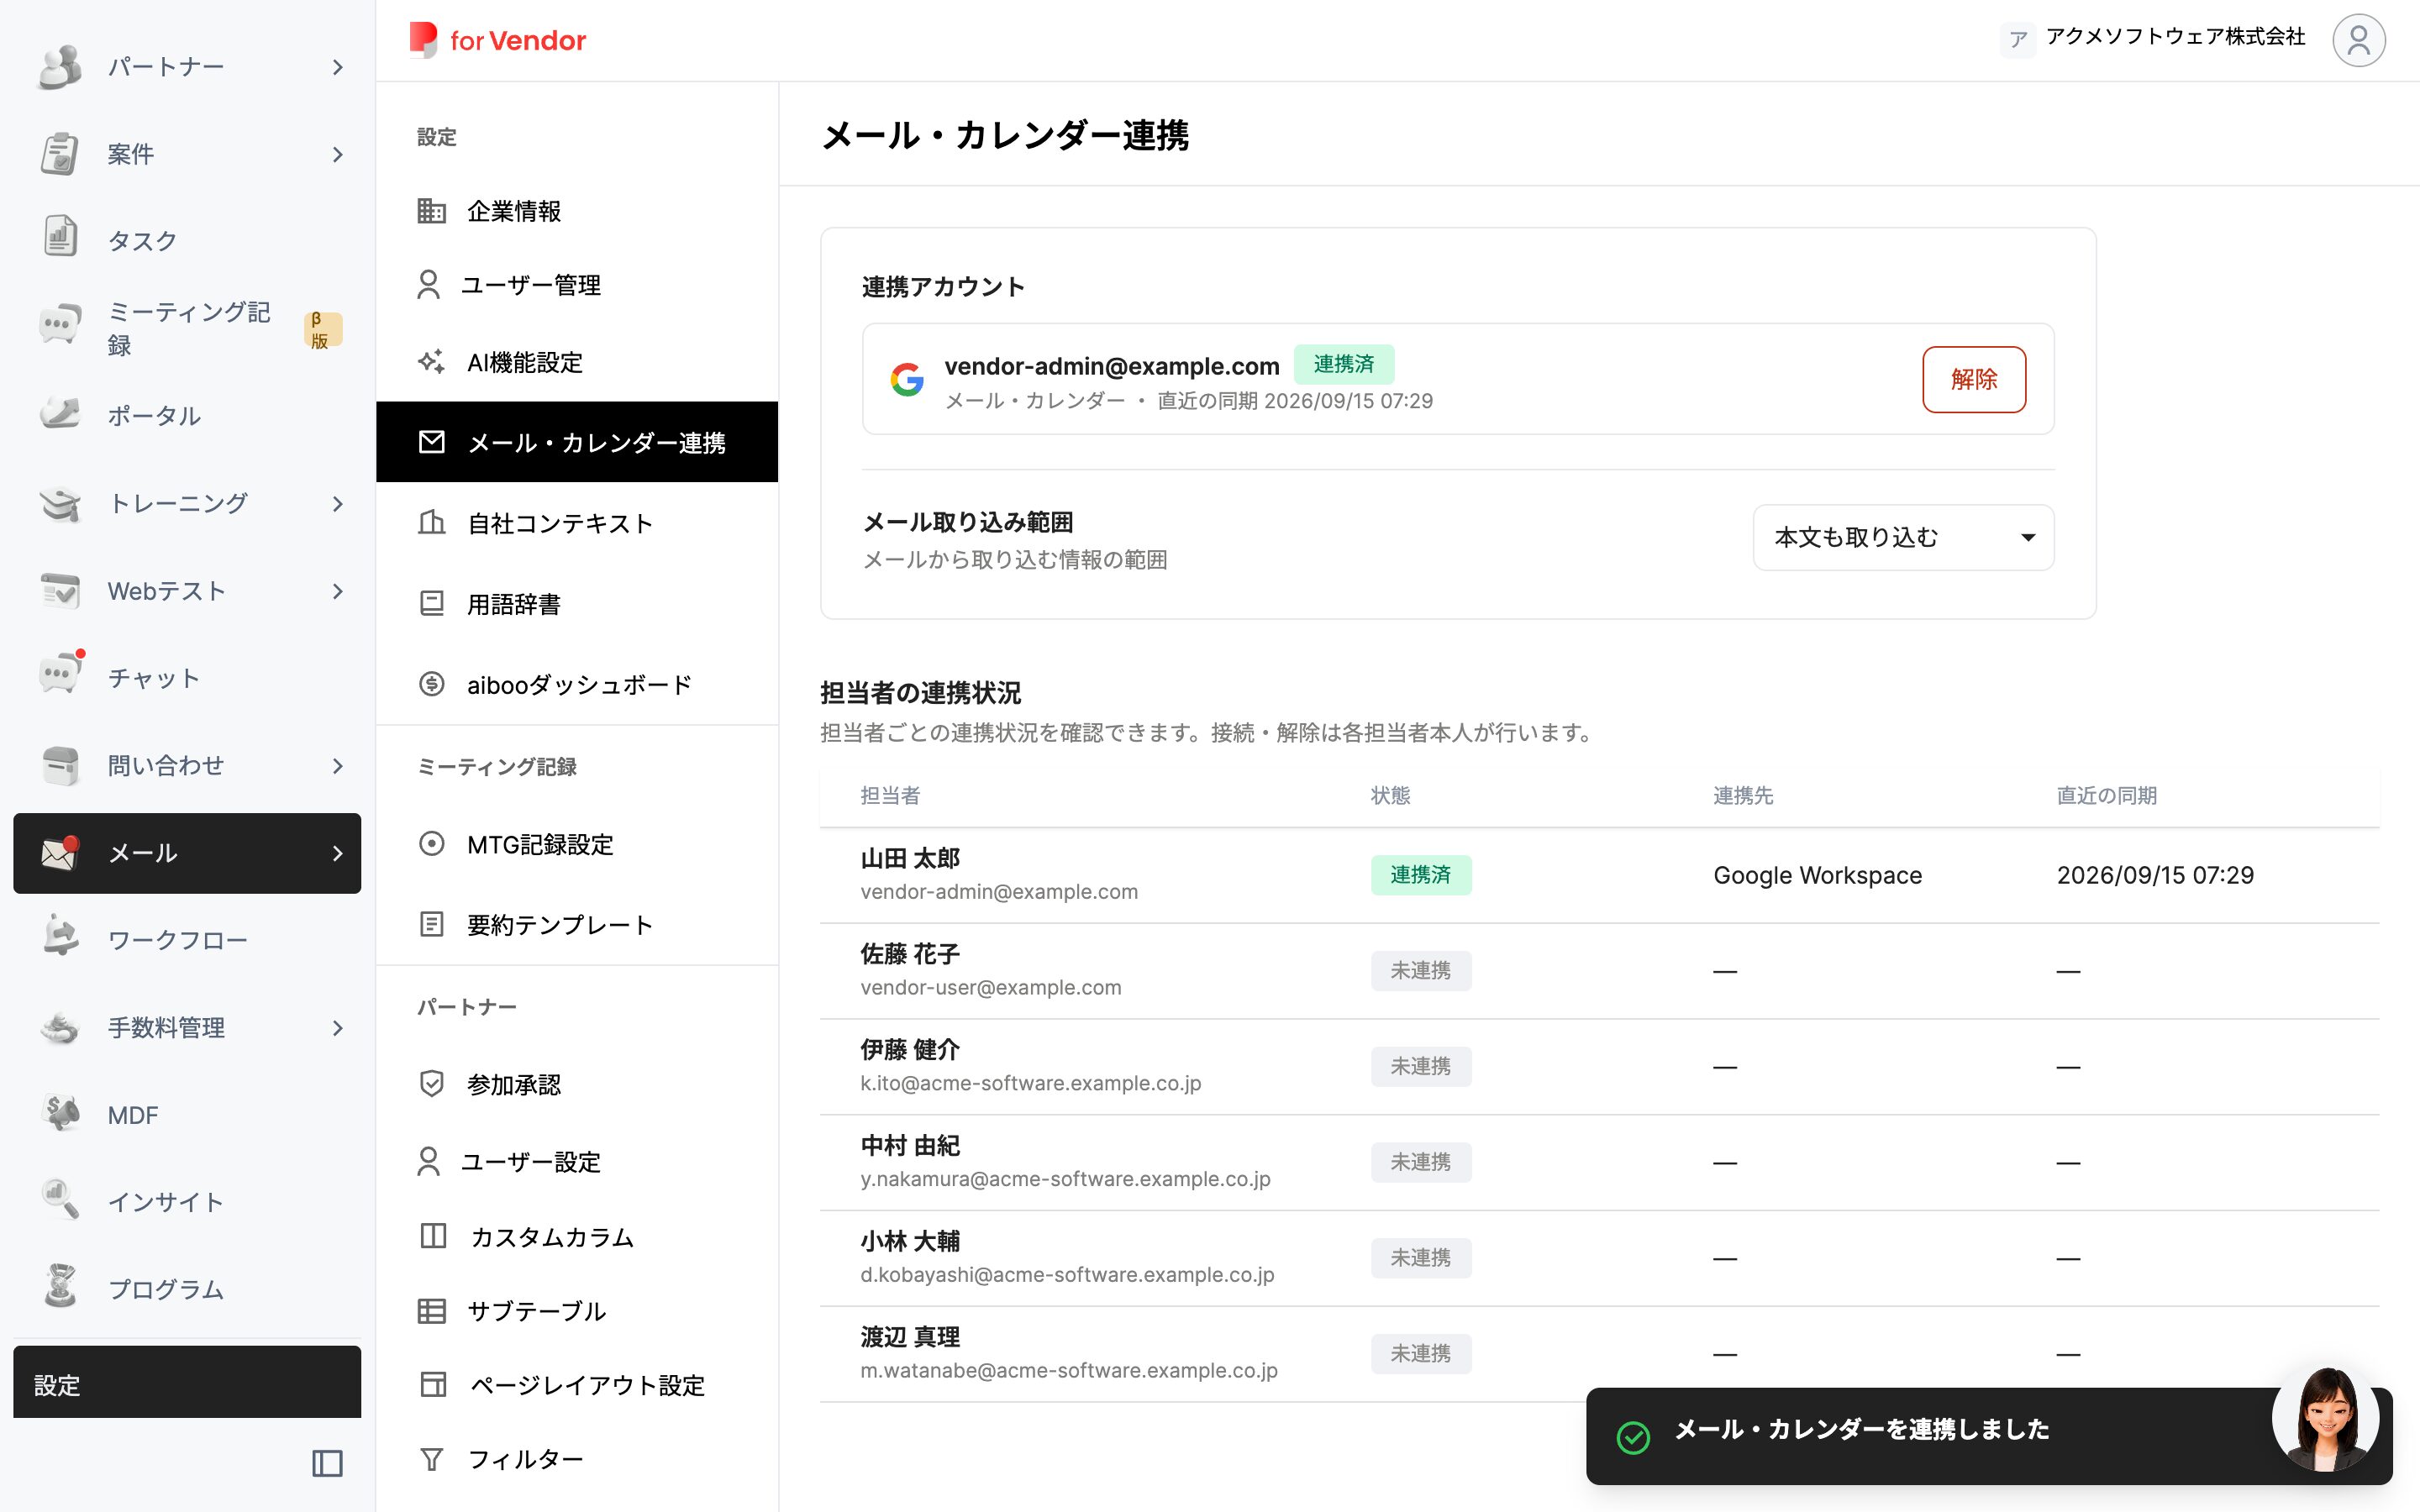Open ユーザー管理 settings
Screen dimensions: 2420x1512
[x=577, y=285]
